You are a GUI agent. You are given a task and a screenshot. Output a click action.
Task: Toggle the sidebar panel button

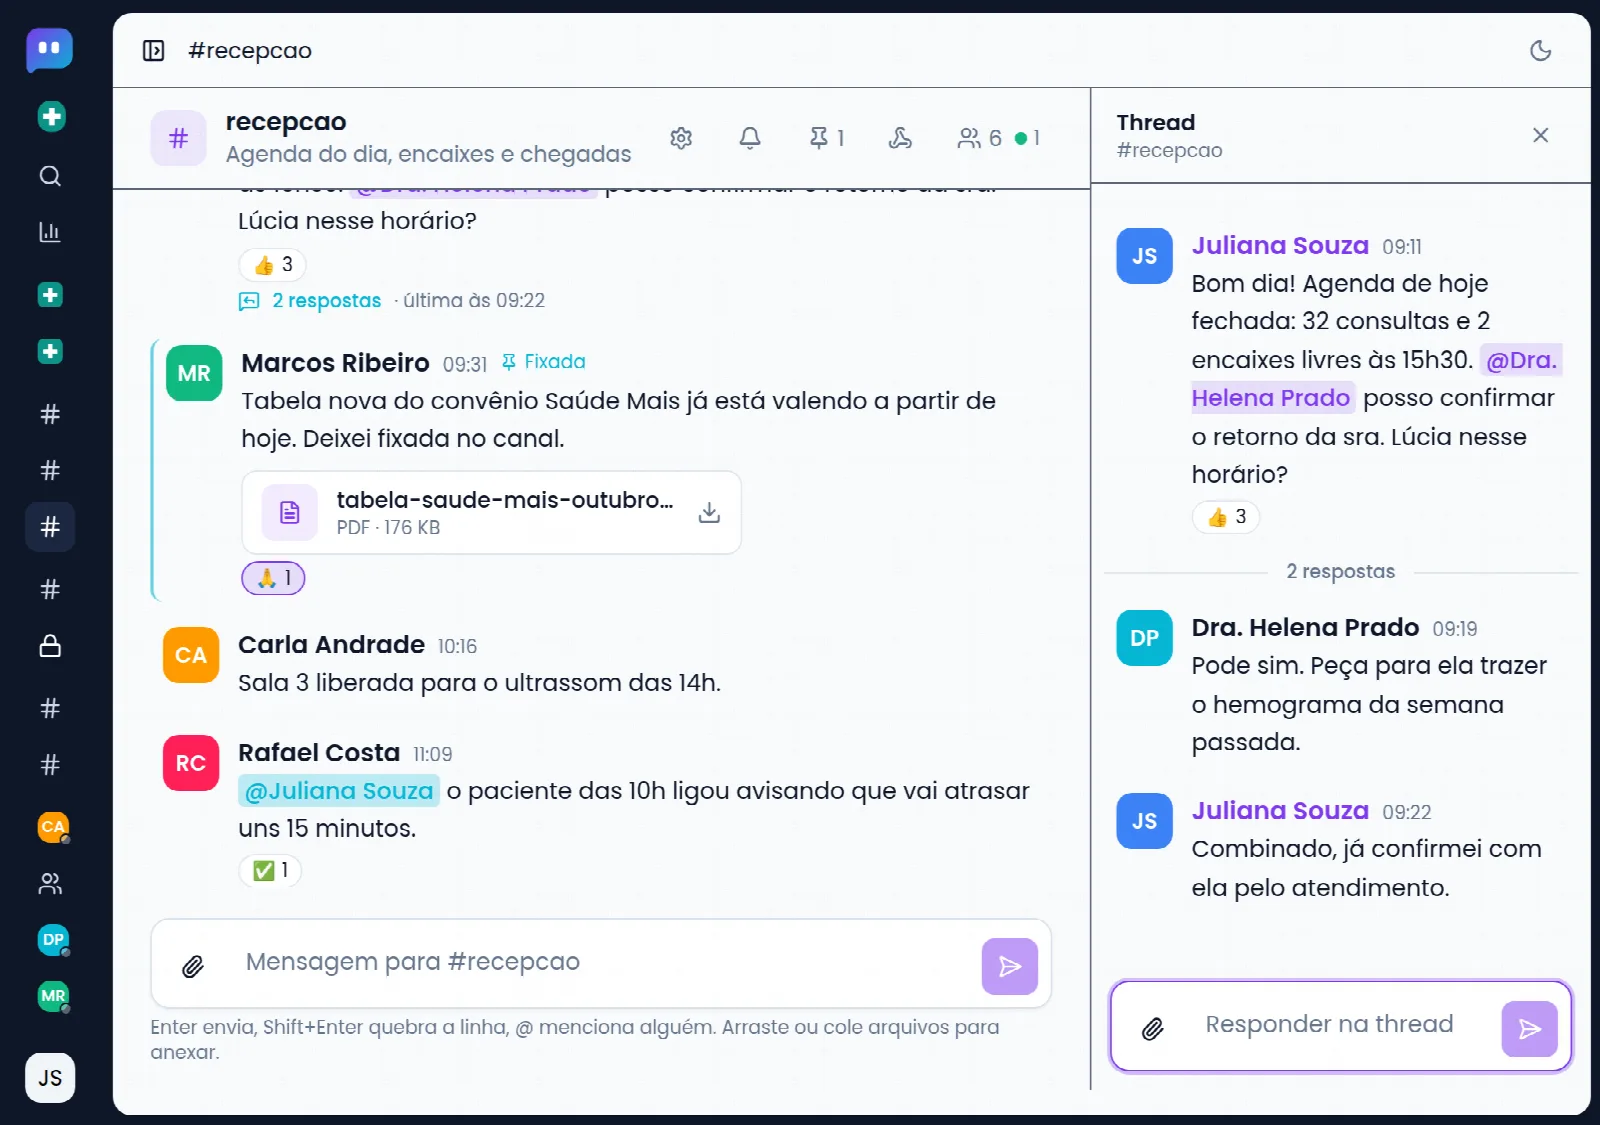click(153, 50)
